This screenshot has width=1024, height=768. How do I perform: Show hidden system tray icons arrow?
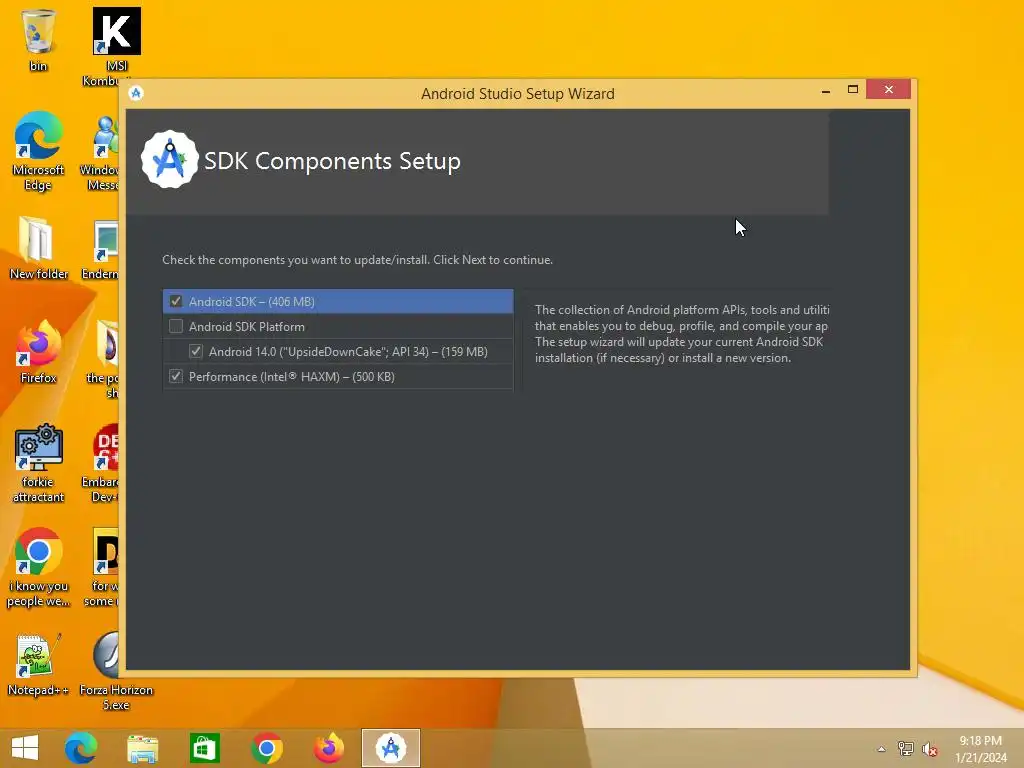point(881,749)
